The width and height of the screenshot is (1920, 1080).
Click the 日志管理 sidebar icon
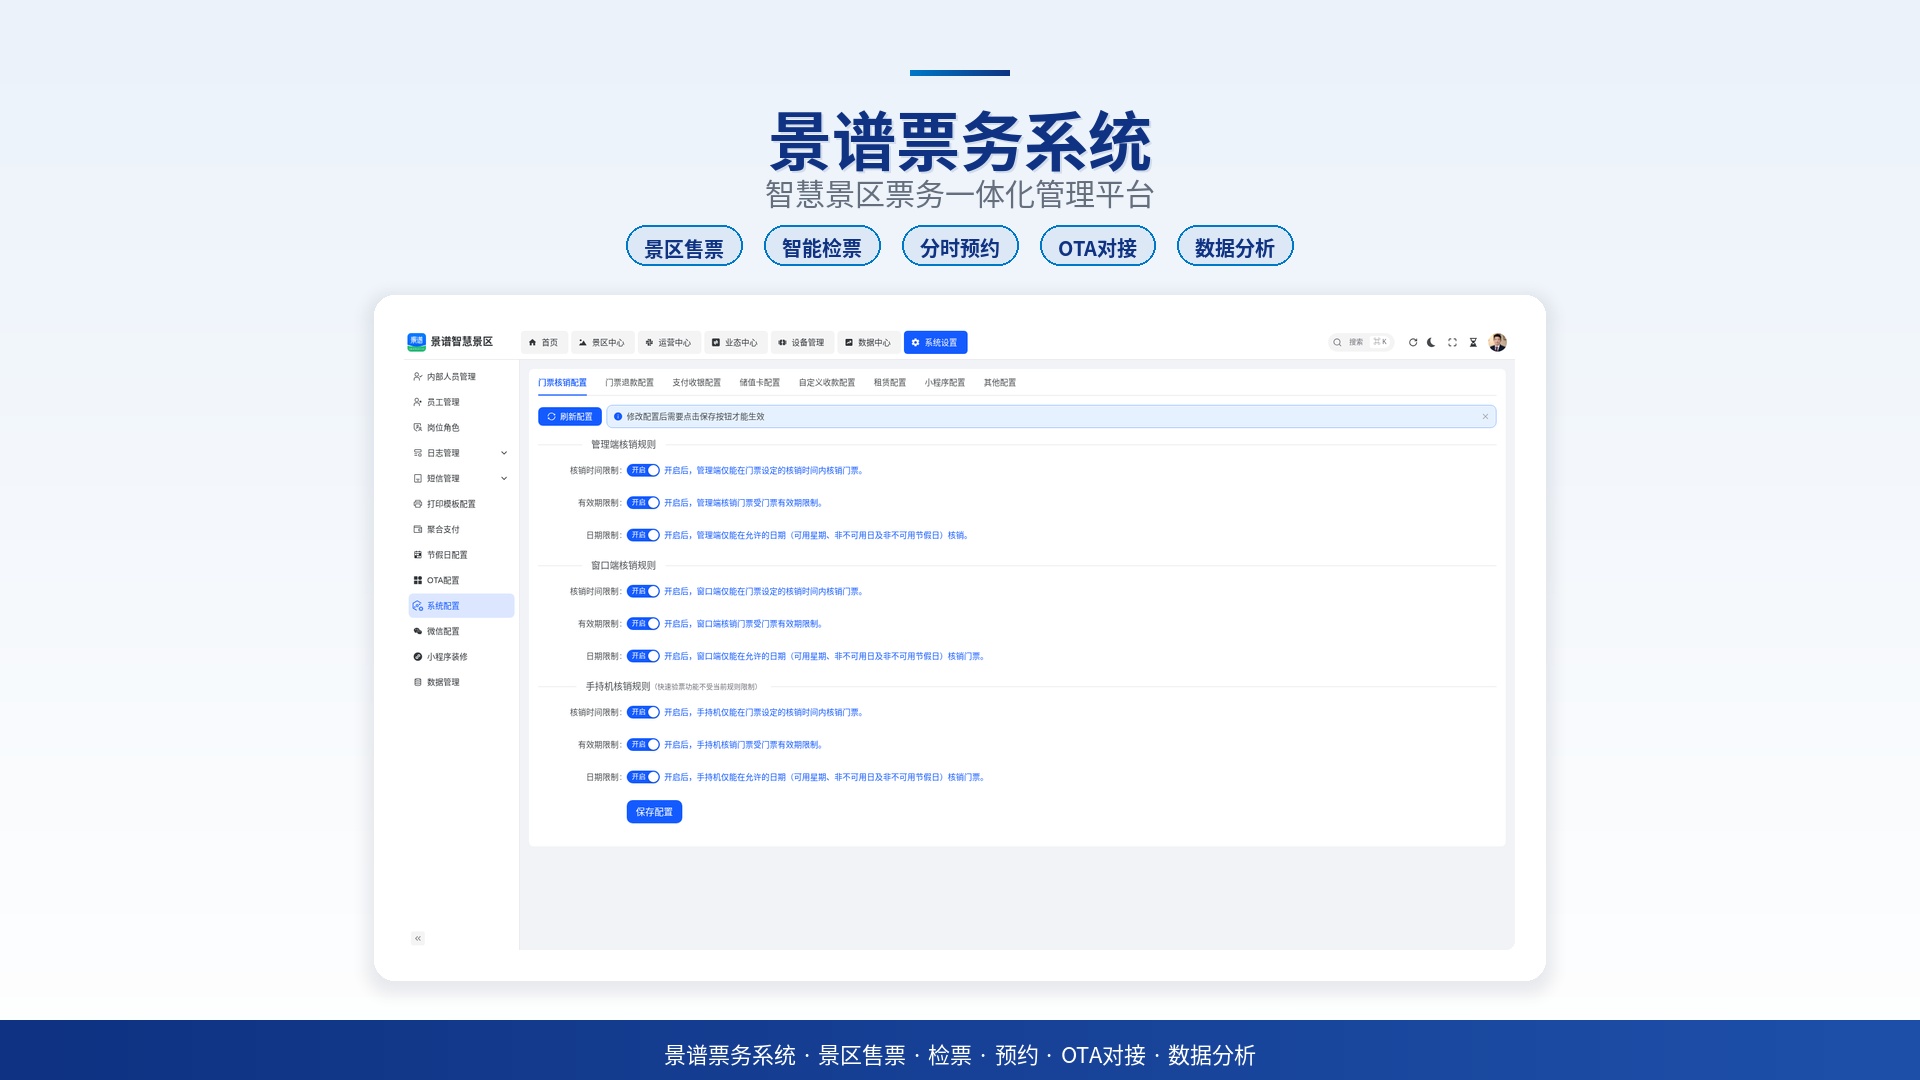pos(418,453)
